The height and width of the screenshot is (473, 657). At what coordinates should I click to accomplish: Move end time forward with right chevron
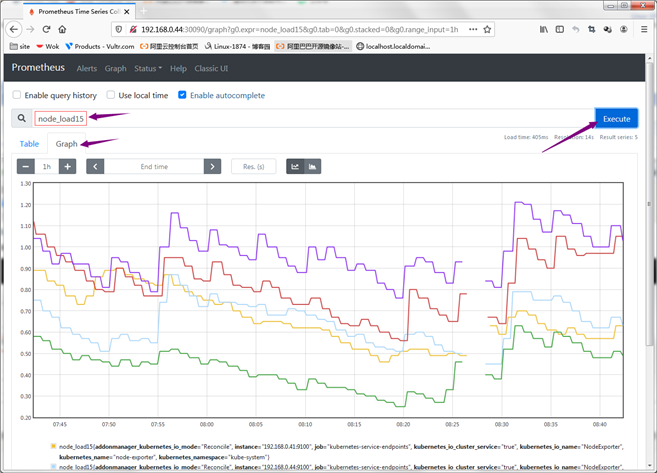click(x=212, y=166)
